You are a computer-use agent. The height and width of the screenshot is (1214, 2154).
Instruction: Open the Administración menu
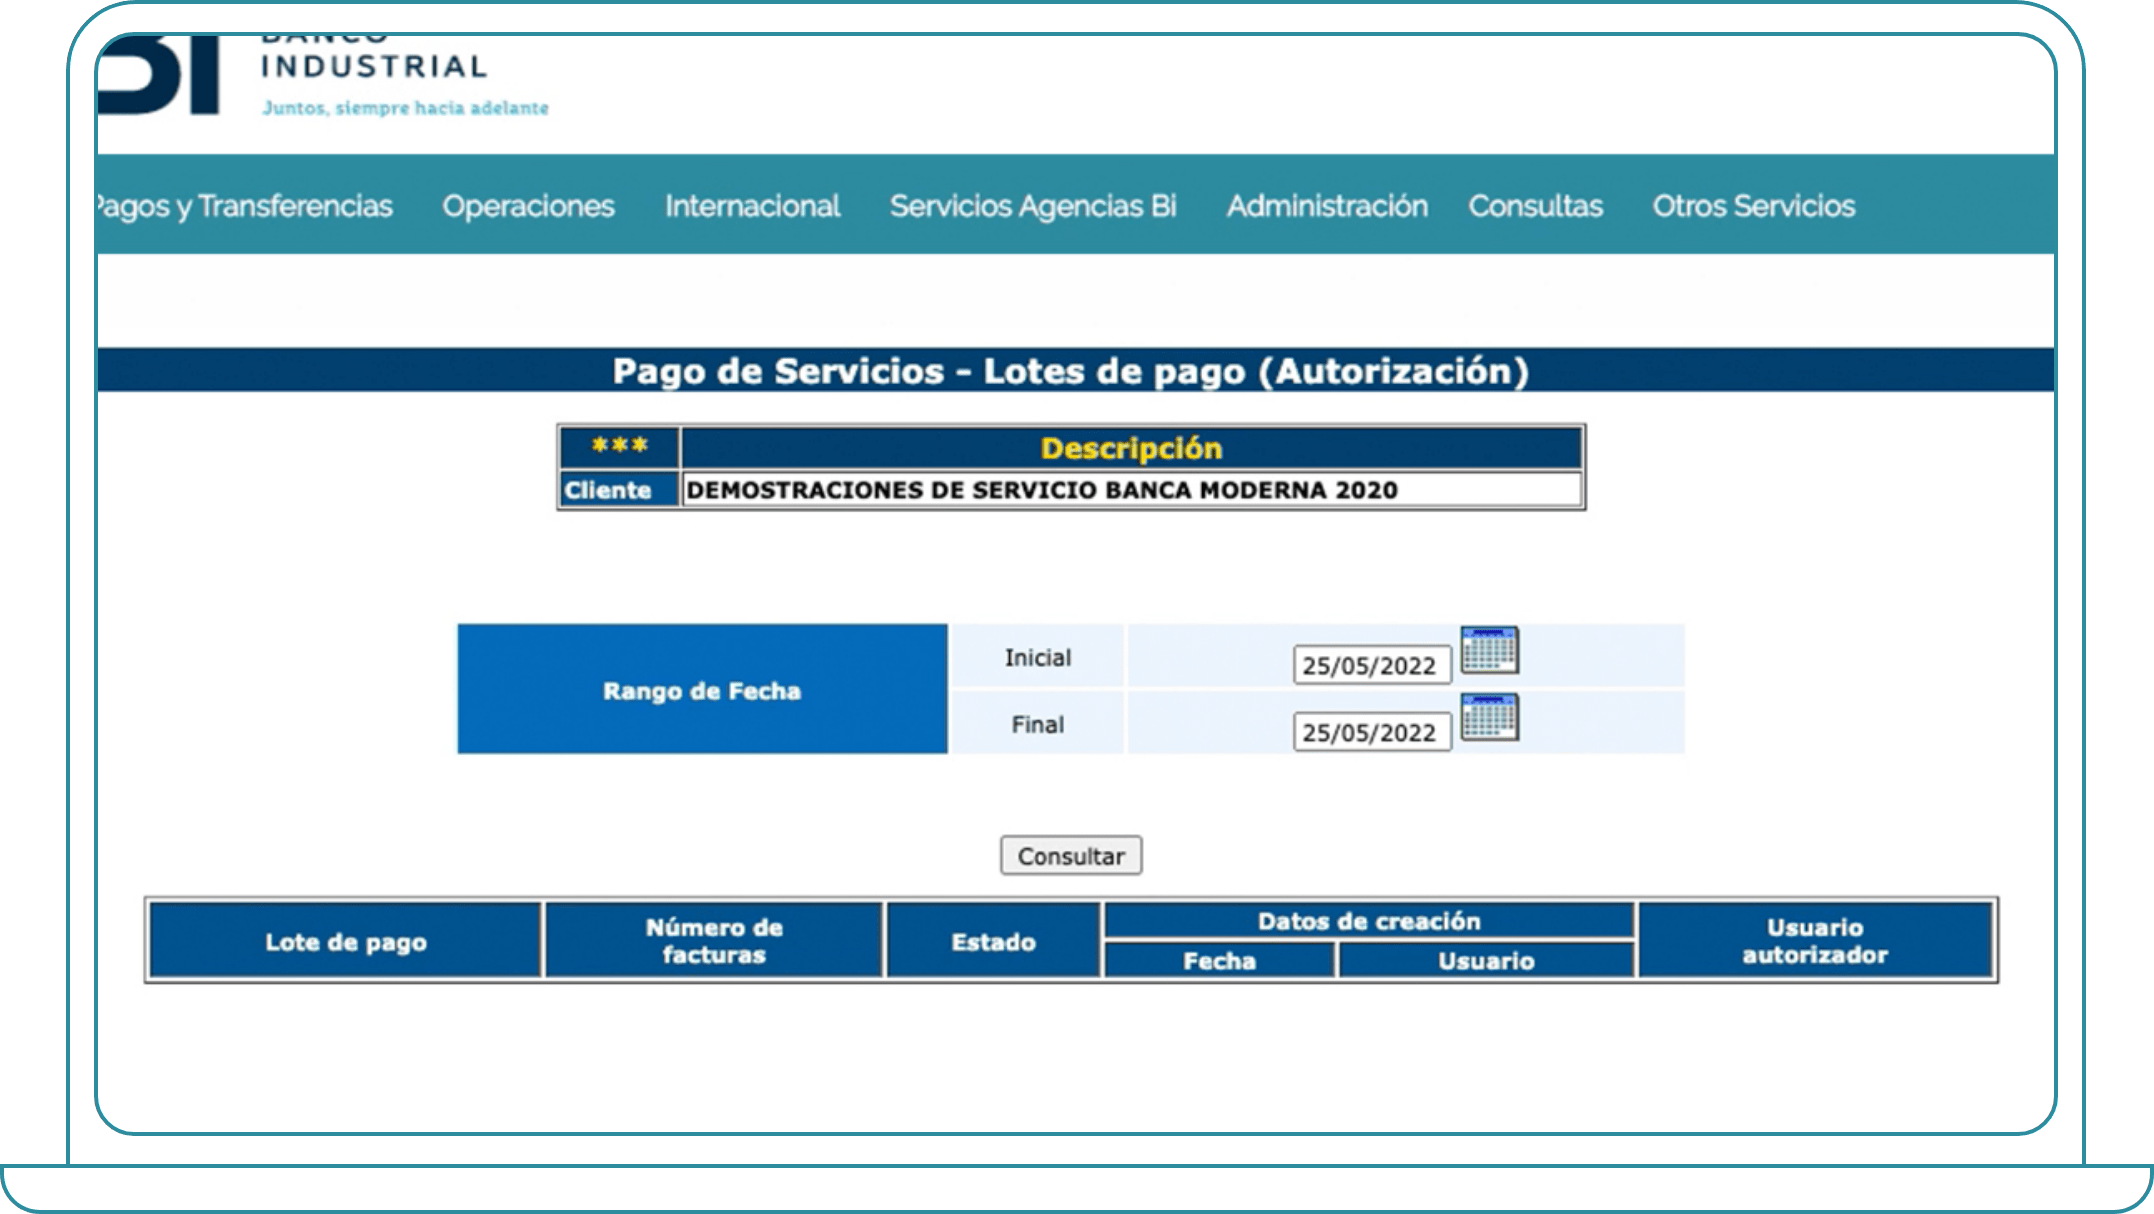click(x=1327, y=205)
